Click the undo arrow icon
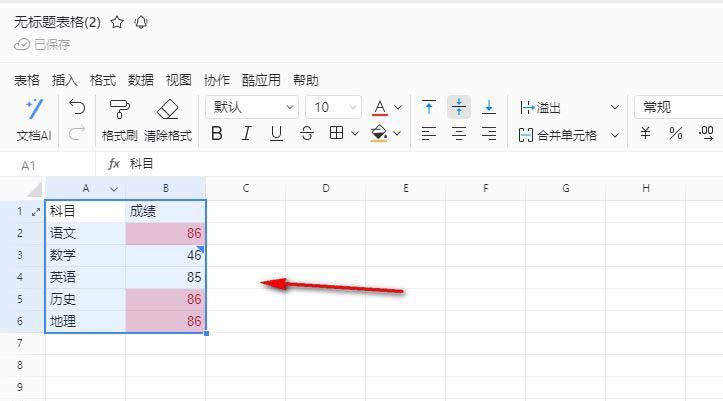This screenshot has width=723, height=401. [x=77, y=107]
